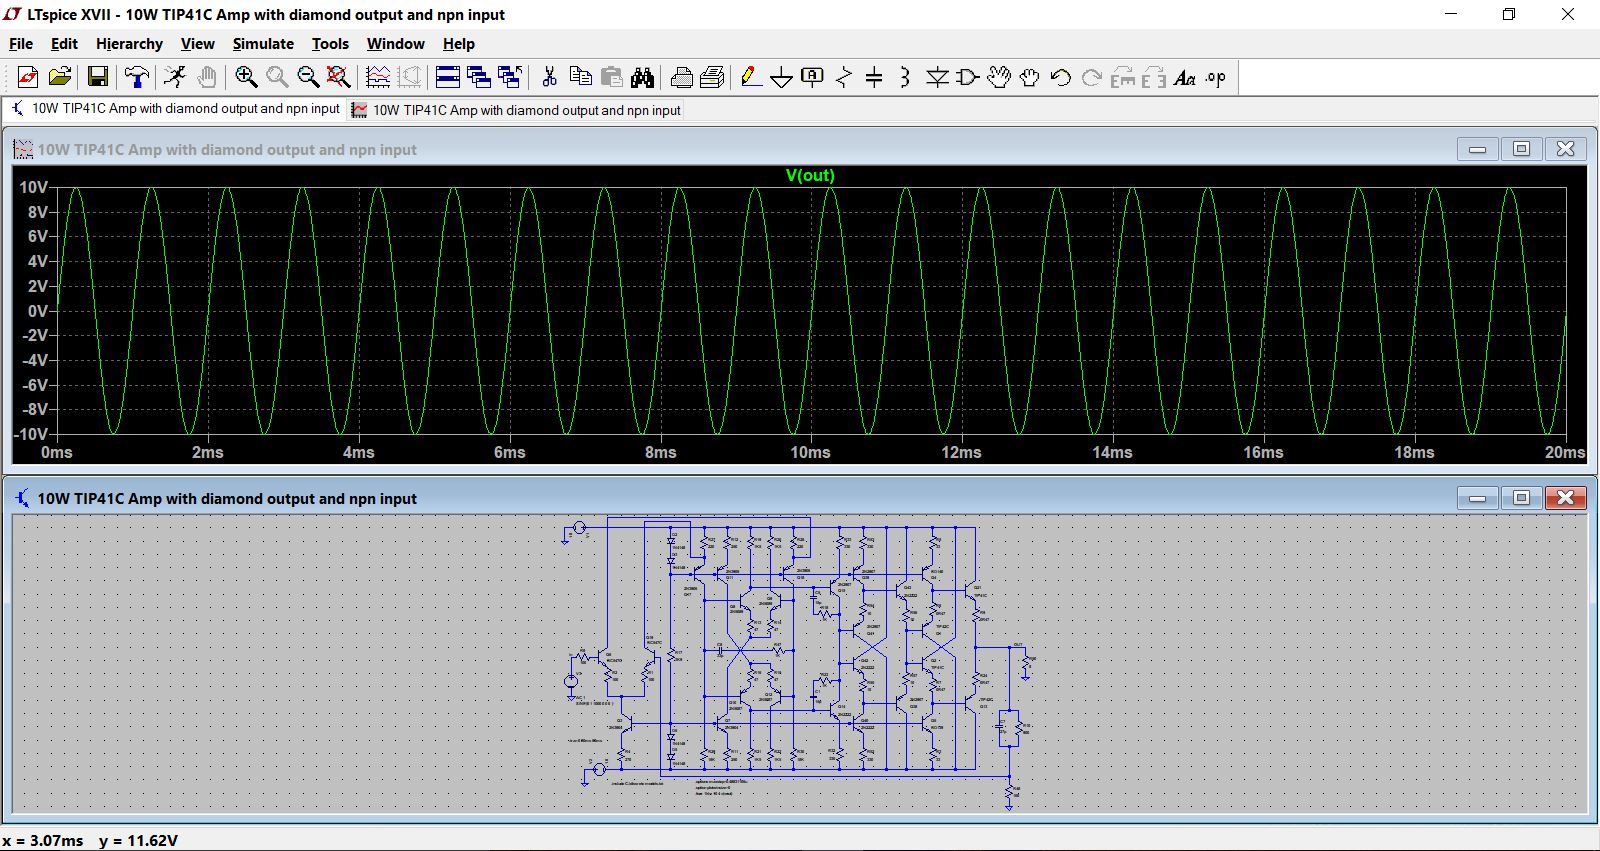The height and width of the screenshot is (851, 1600).
Task: Select the Label Net tool
Action: (813, 77)
